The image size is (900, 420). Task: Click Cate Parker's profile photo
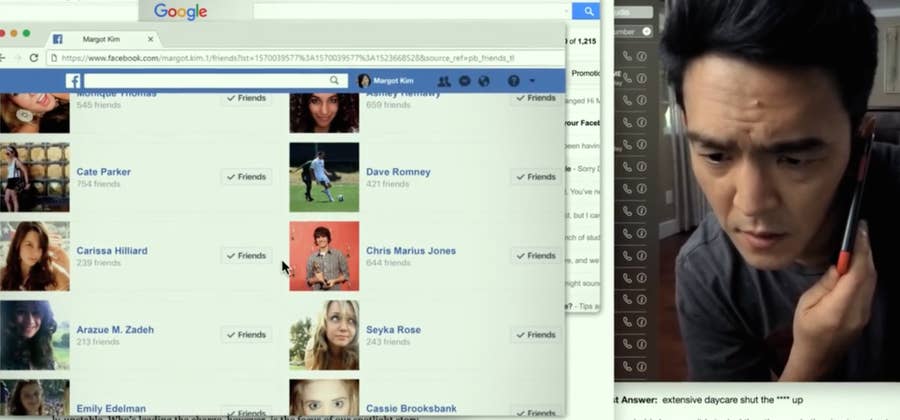(x=34, y=177)
